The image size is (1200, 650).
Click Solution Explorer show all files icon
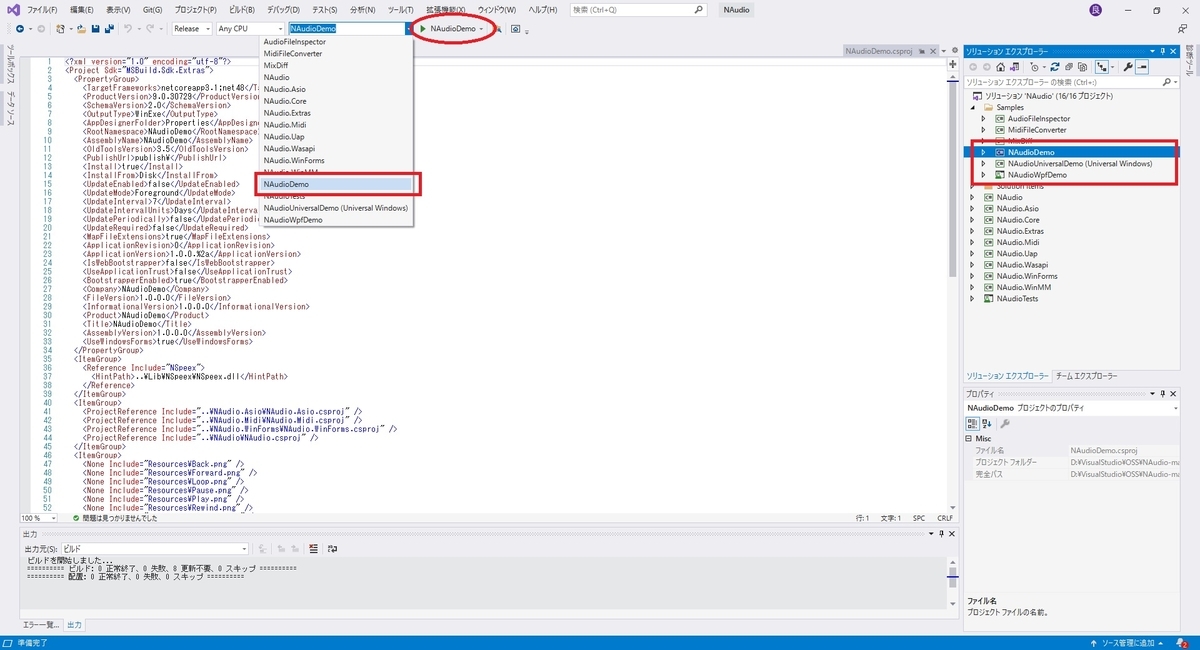[1082, 67]
